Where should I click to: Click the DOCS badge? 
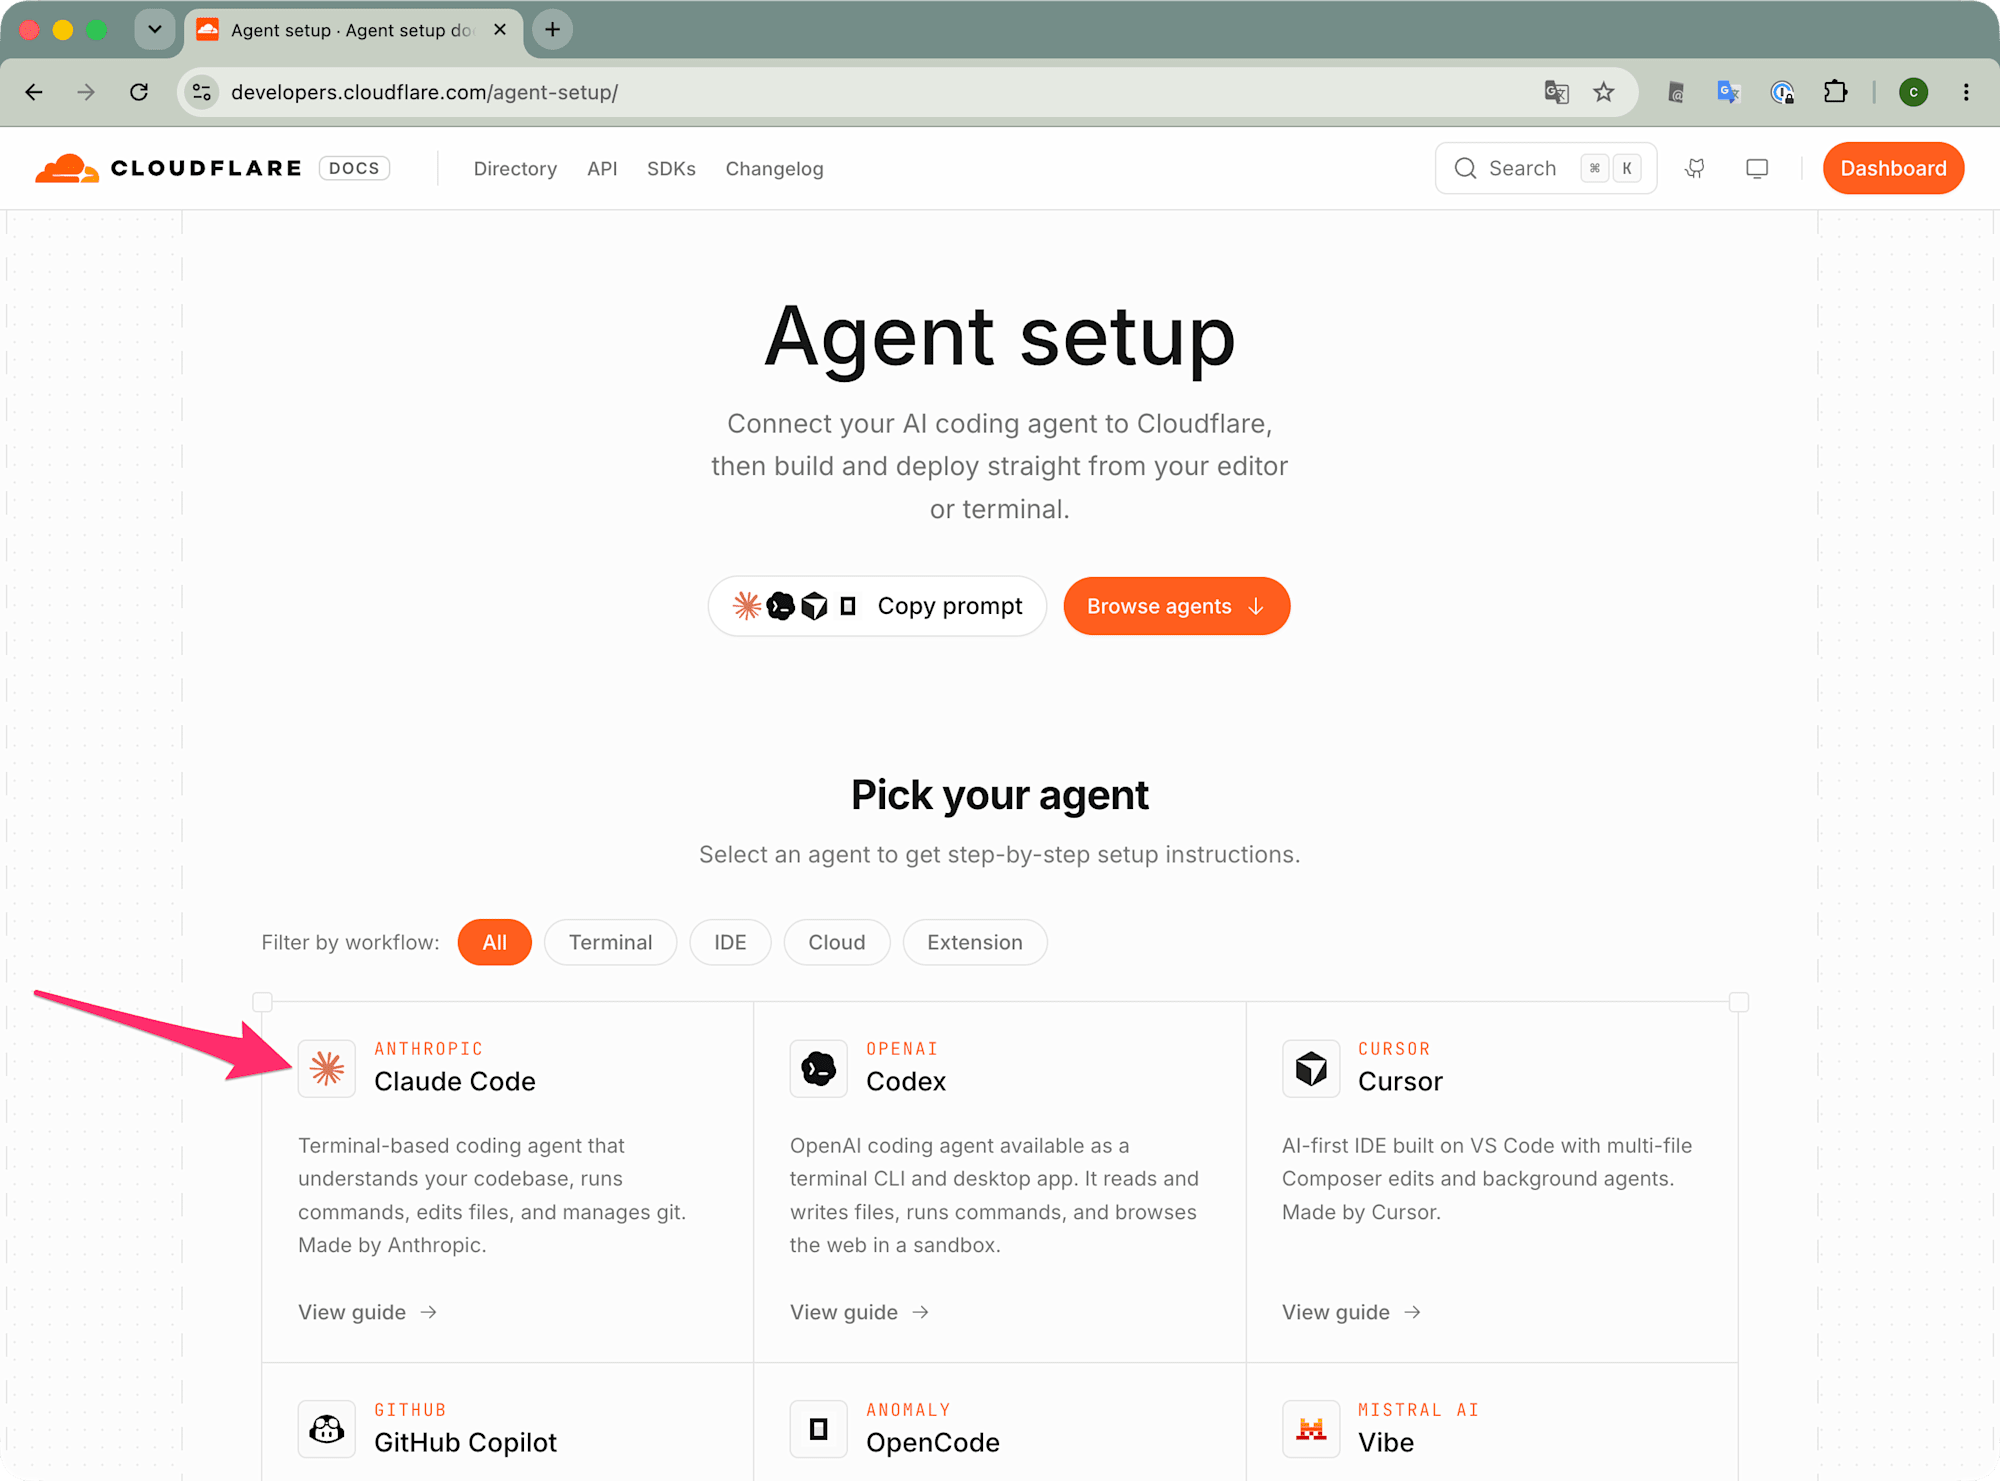354,168
